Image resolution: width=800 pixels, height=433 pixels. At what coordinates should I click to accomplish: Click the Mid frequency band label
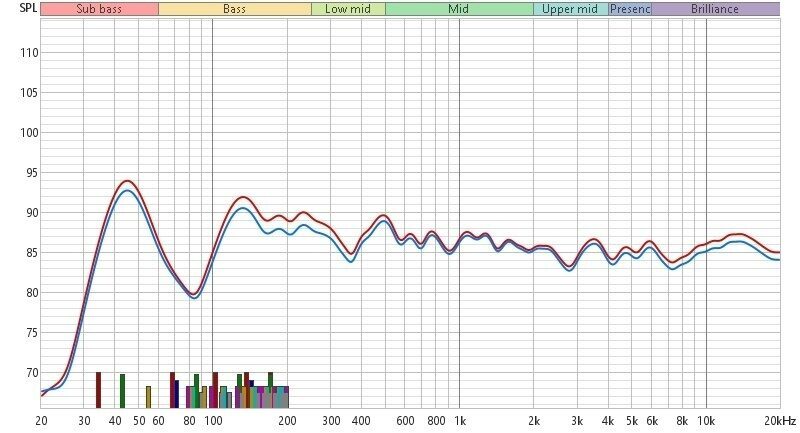(x=459, y=9)
